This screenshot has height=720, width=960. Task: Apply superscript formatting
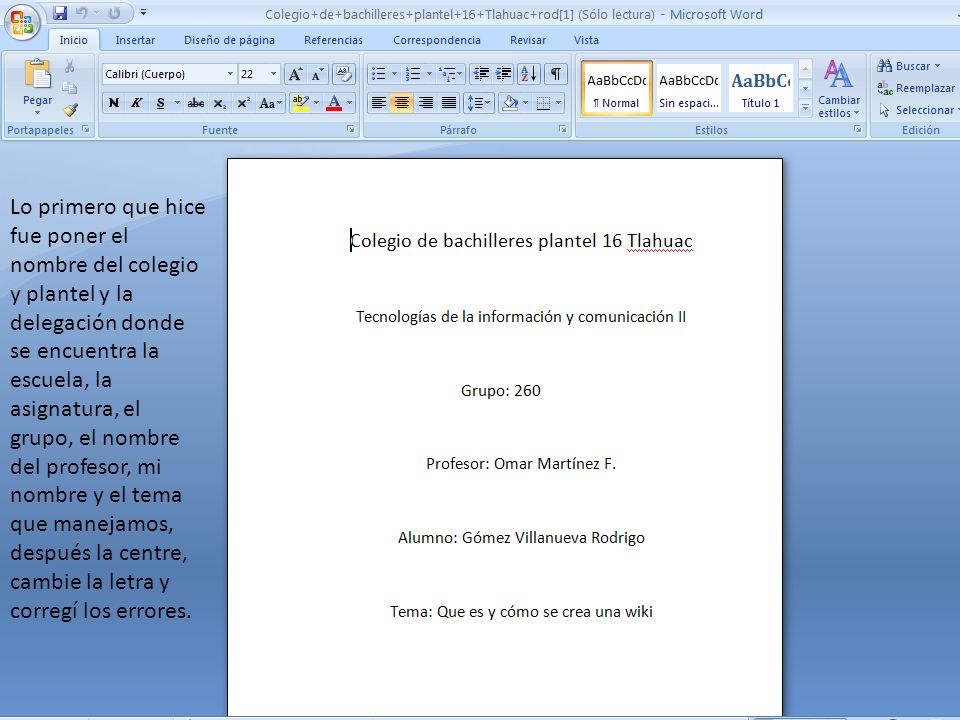click(x=243, y=103)
